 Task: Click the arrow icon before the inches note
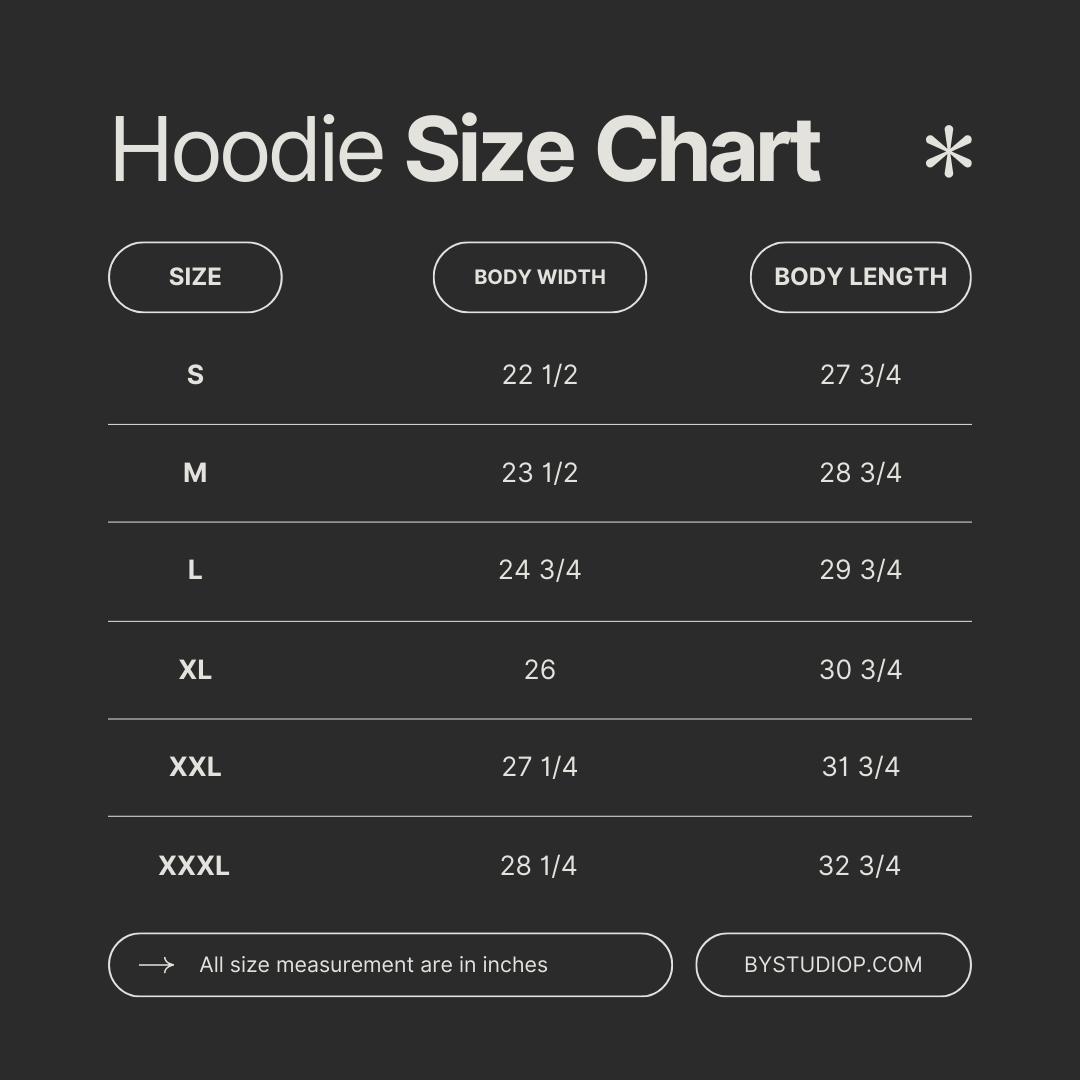[x=156, y=965]
